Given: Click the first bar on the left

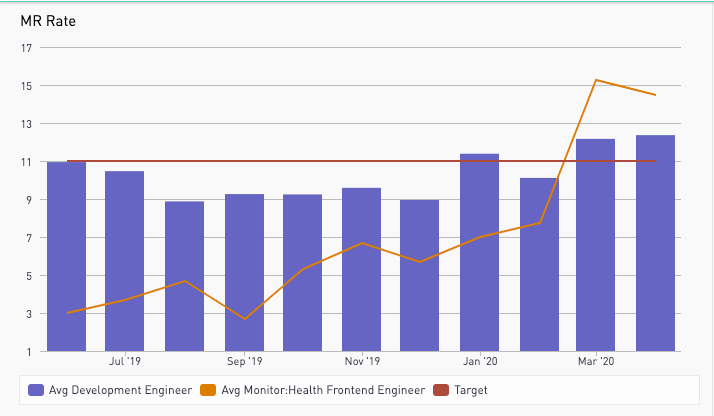Looking at the screenshot, I should (66, 260).
